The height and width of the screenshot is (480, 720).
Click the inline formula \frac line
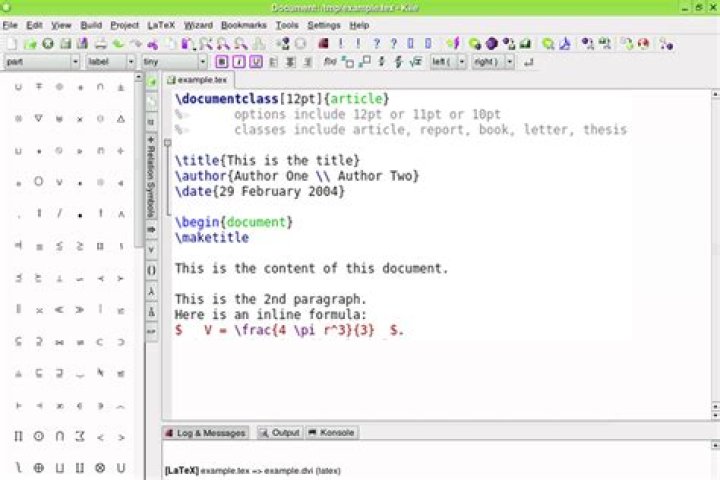tap(289, 330)
